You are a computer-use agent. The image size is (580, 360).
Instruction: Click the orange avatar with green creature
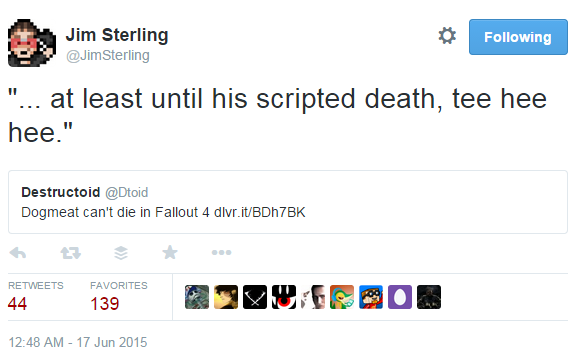[x=342, y=297]
